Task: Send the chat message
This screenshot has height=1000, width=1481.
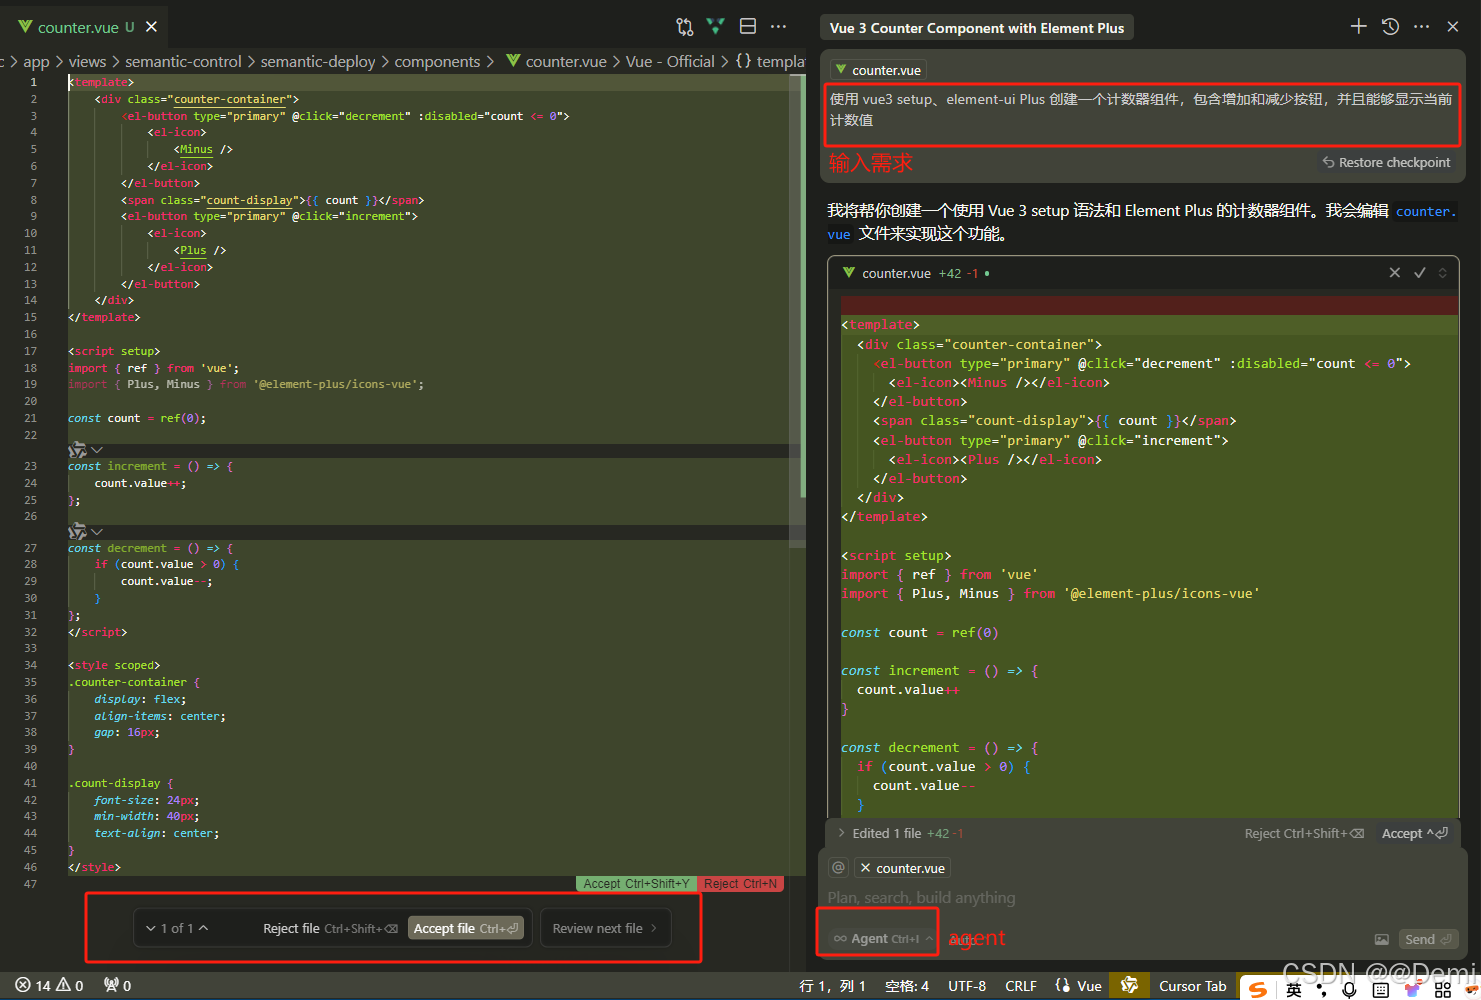Action: point(1428,939)
